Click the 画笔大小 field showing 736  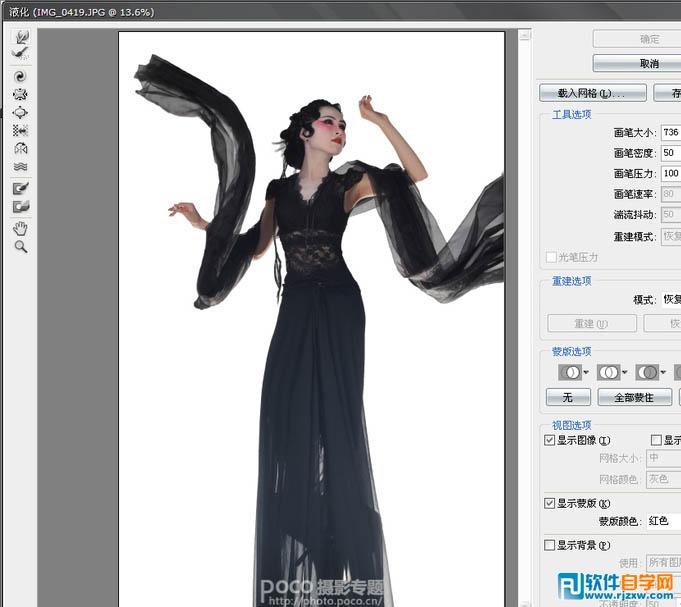click(671, 132)
